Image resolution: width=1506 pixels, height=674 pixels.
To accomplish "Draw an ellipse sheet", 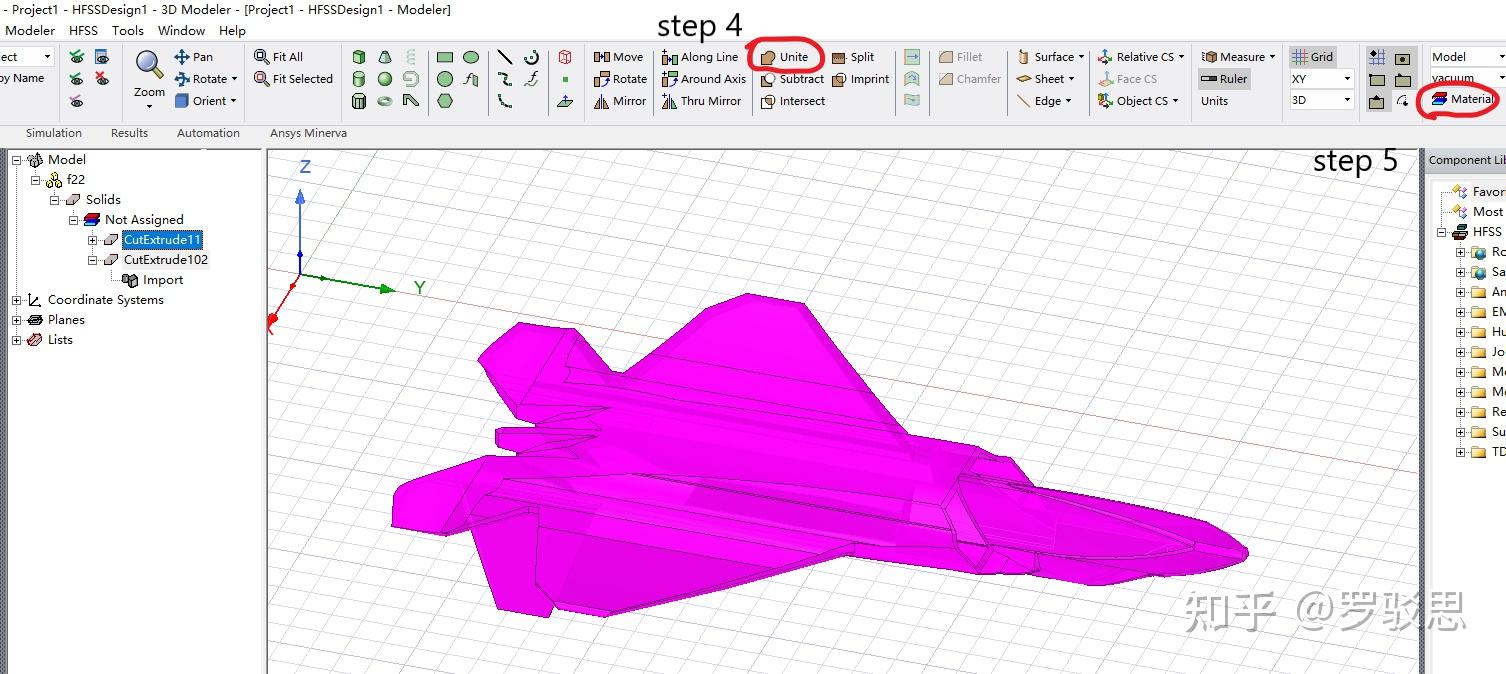I will point(471,57).
